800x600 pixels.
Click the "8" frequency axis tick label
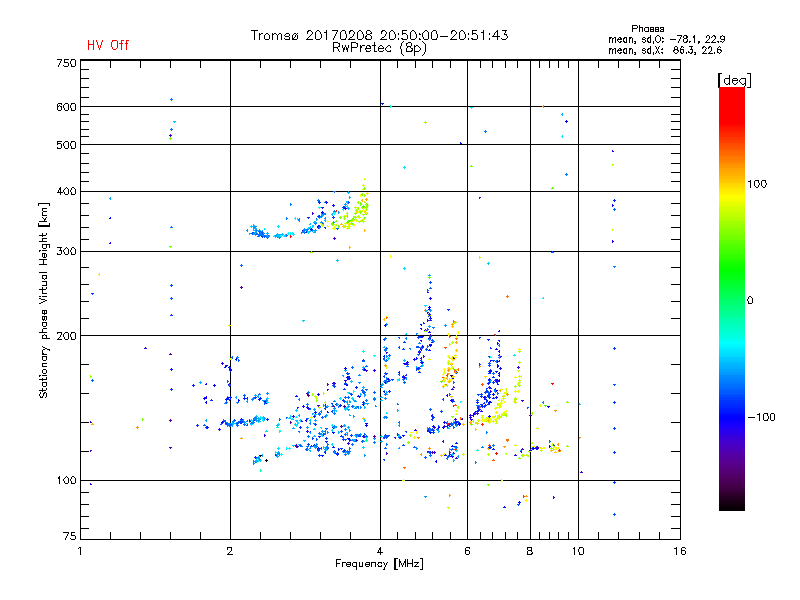pos(530,551)
